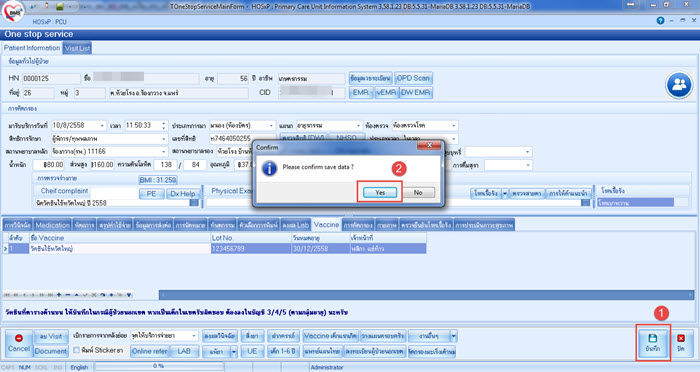Click the Document button
Screen dimensions: 700x372
pos(50,351)
